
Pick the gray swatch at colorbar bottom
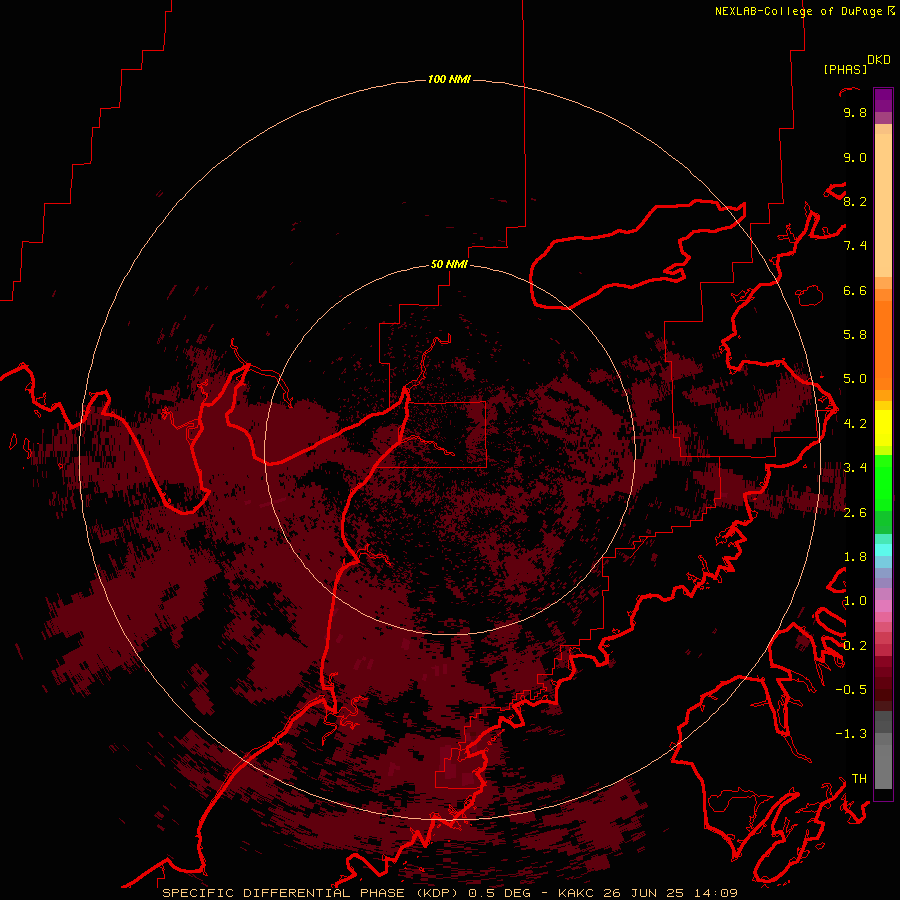click(883, 766)
